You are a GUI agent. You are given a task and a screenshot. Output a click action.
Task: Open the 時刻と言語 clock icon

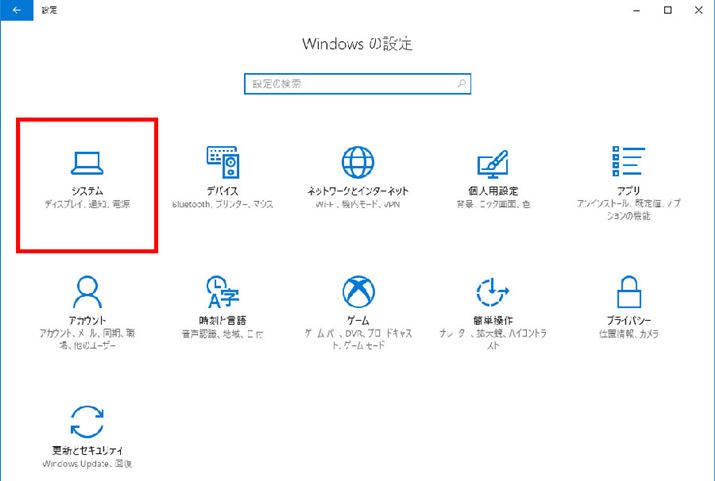(223, 292)
